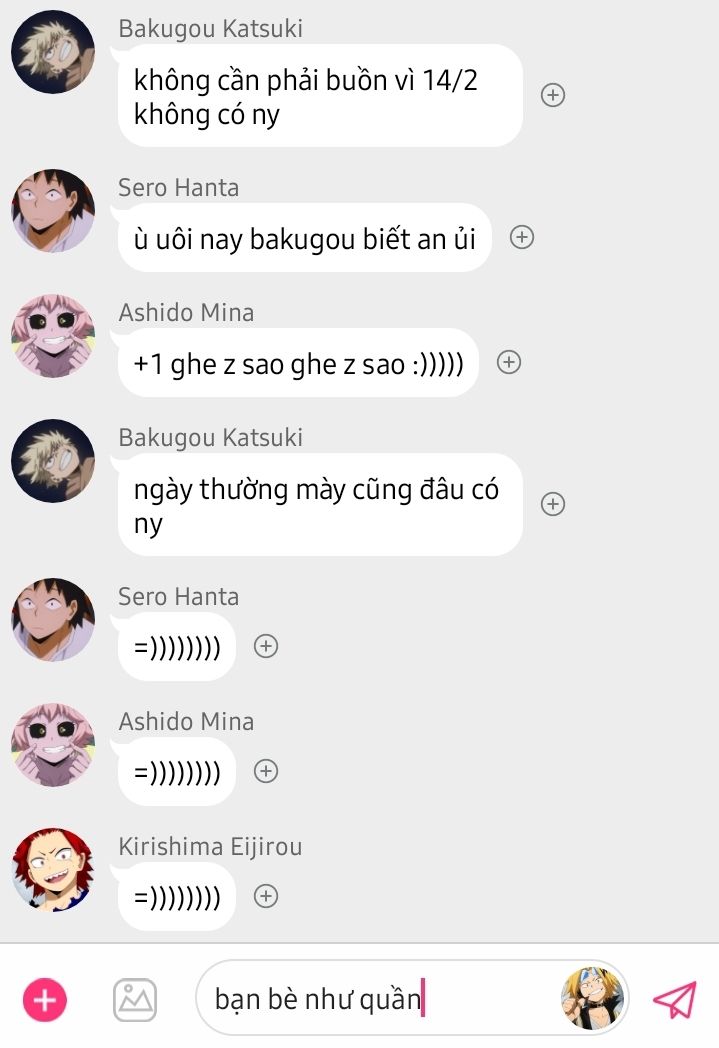Screen dimensions: 719x1048
Task: Select the "Kirishima Eijirou" name label
Action: point(210,847)
